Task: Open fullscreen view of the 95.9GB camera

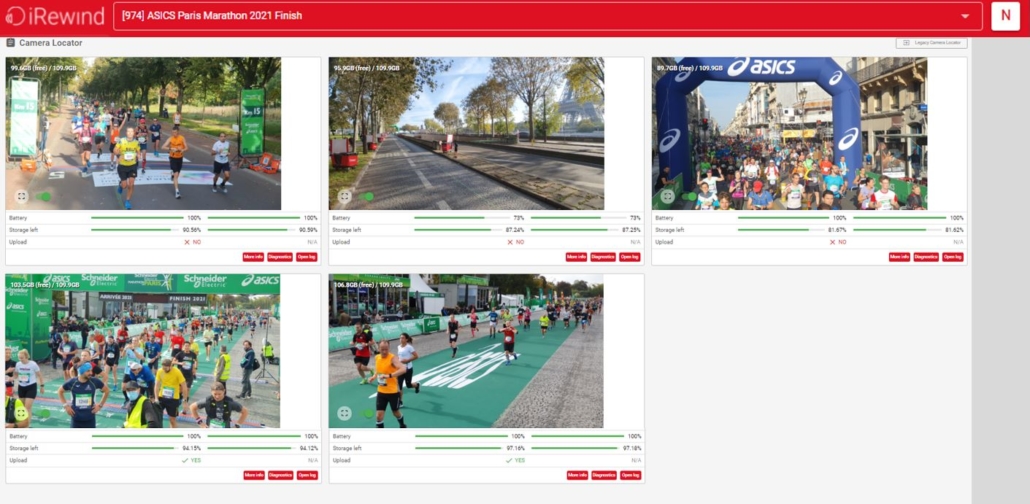Action: 345,196
